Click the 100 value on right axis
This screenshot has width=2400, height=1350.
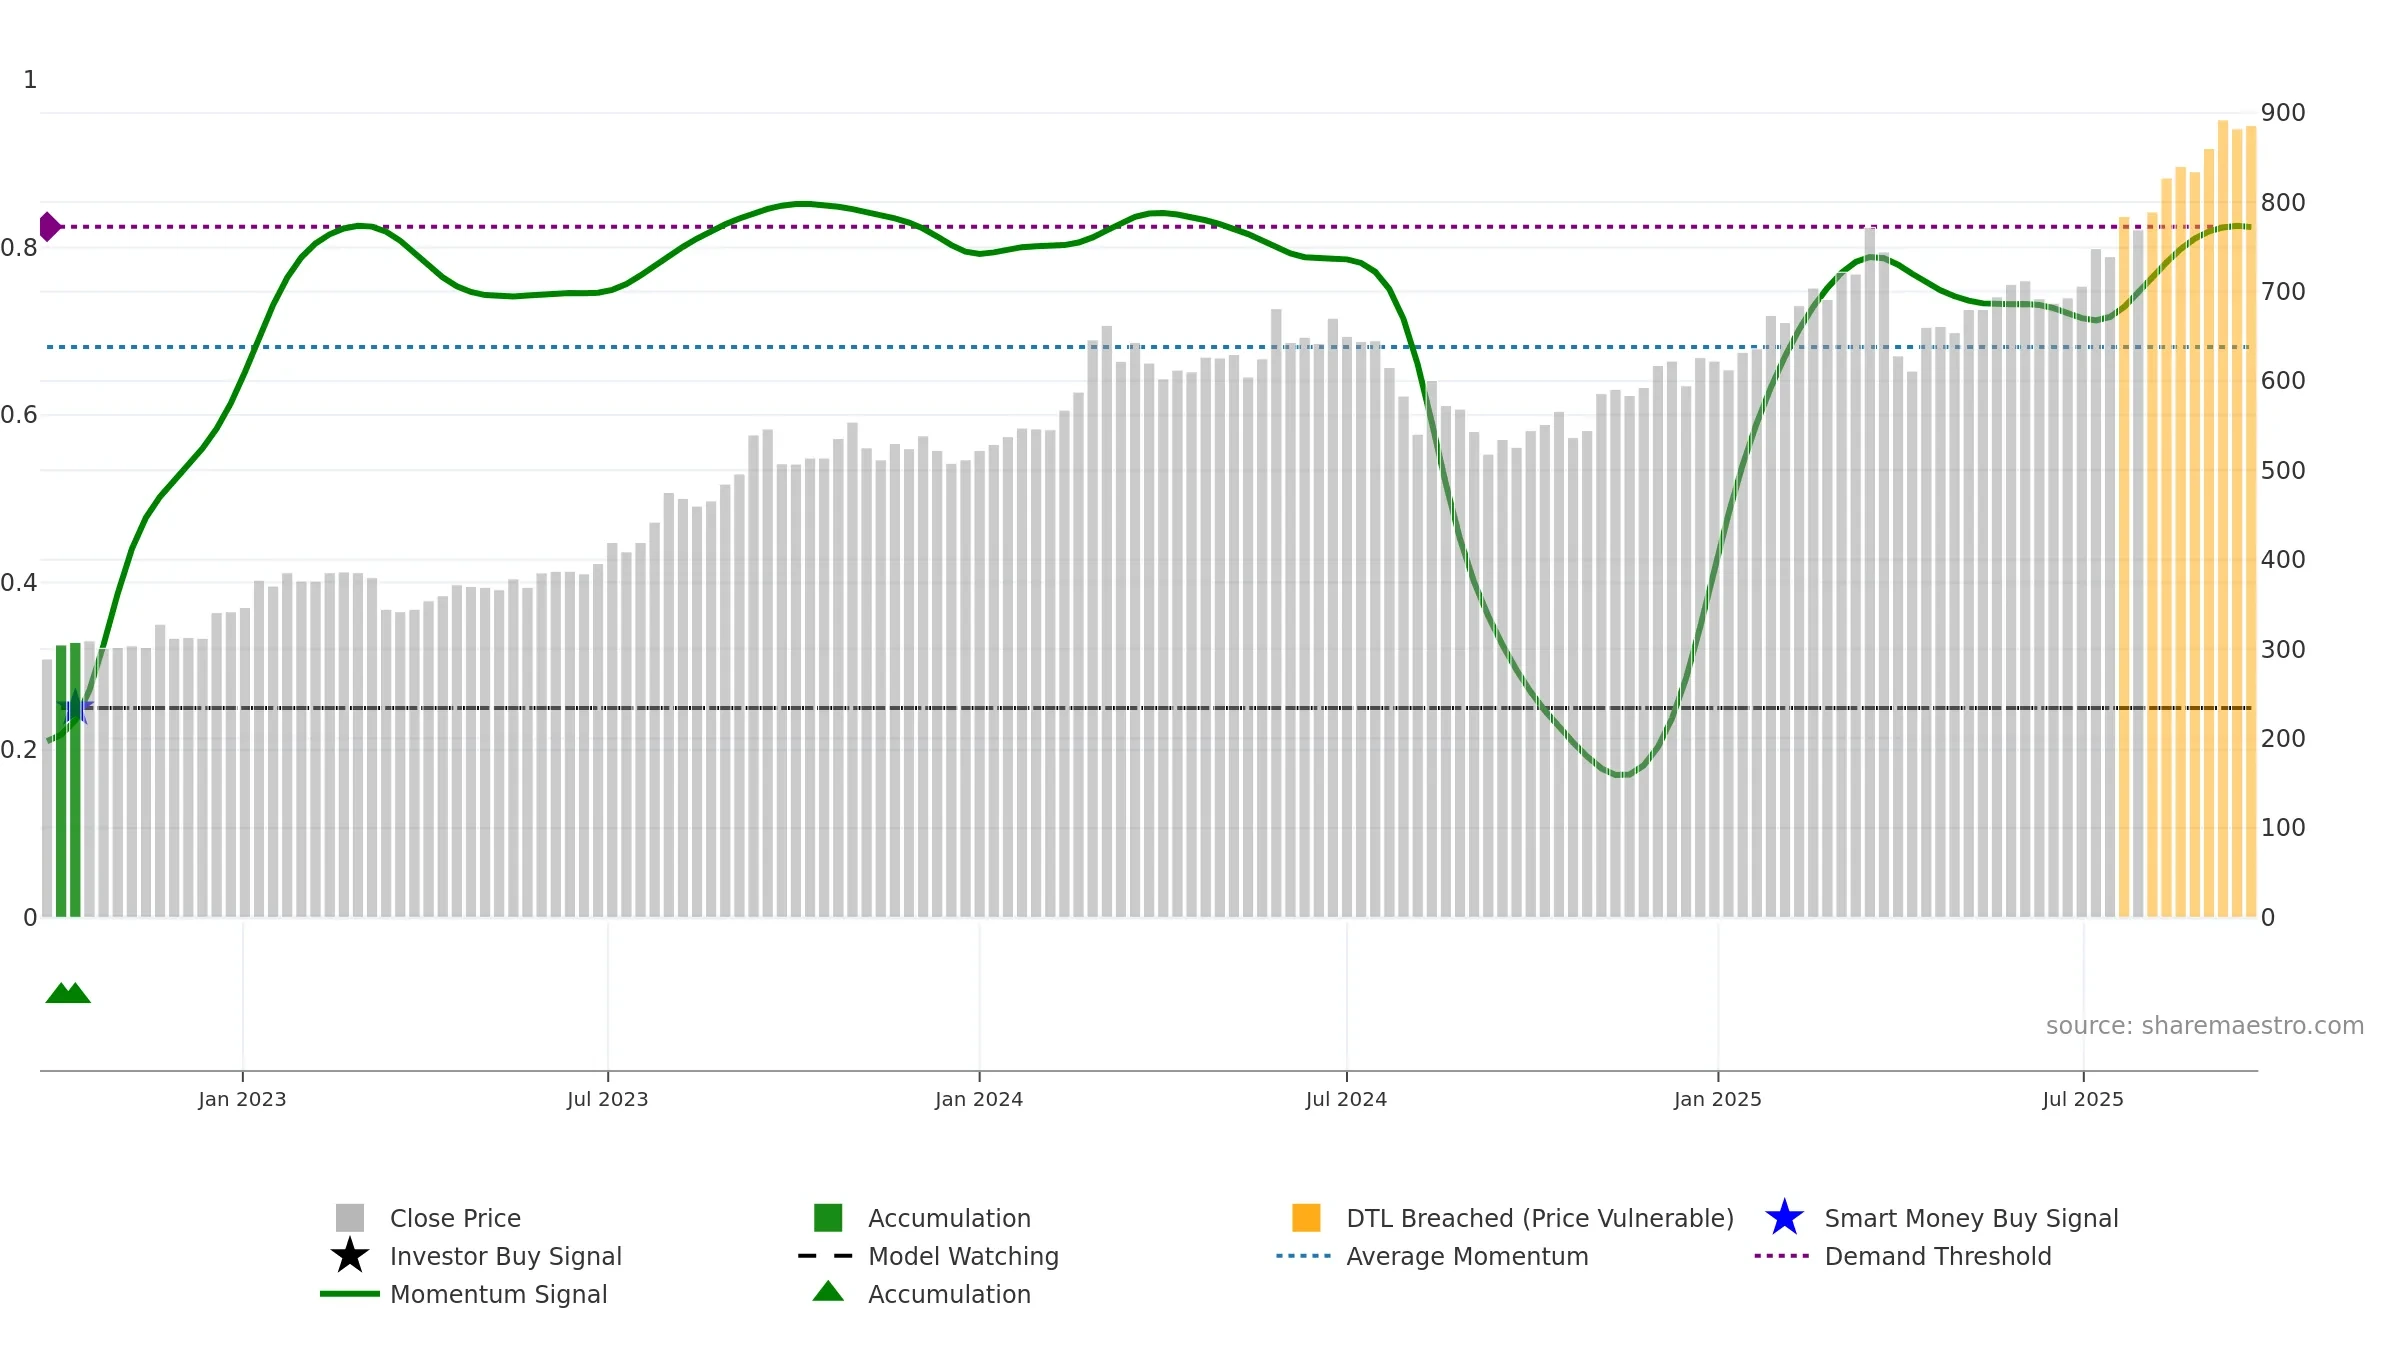pyautogui.click(x=2283, y=828)
